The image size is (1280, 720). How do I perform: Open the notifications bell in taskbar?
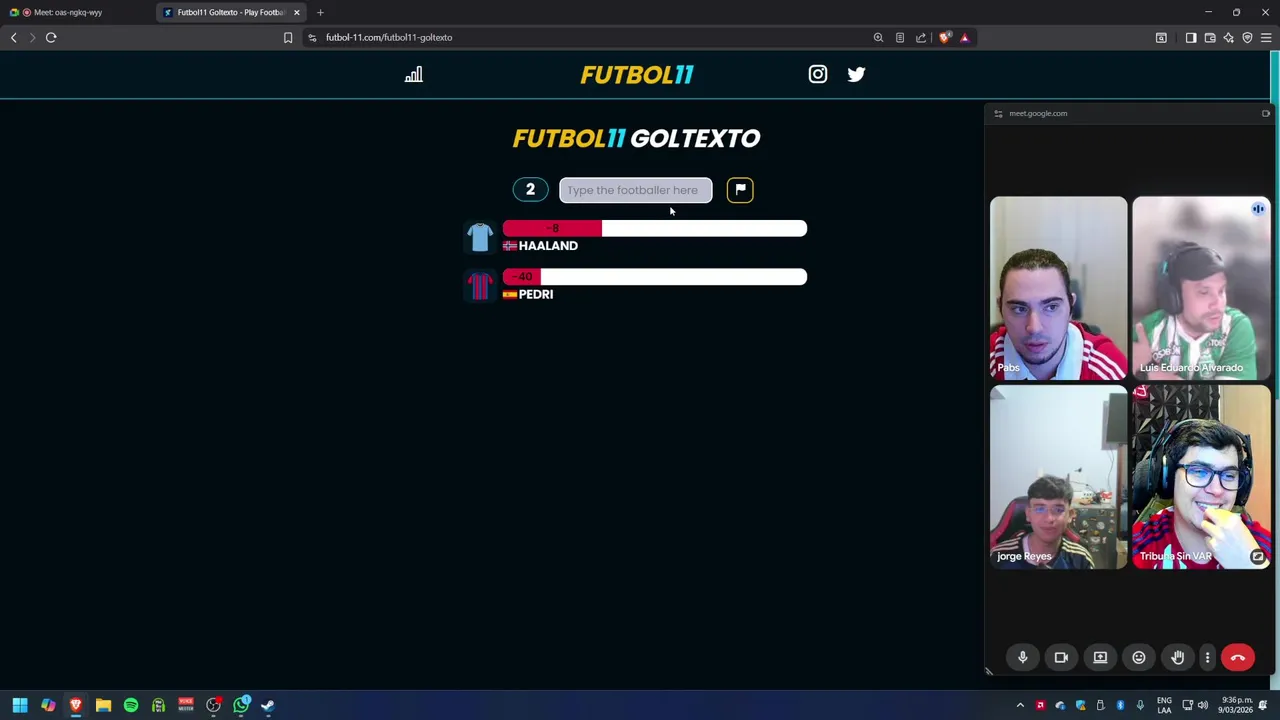tap(1263, 705)
